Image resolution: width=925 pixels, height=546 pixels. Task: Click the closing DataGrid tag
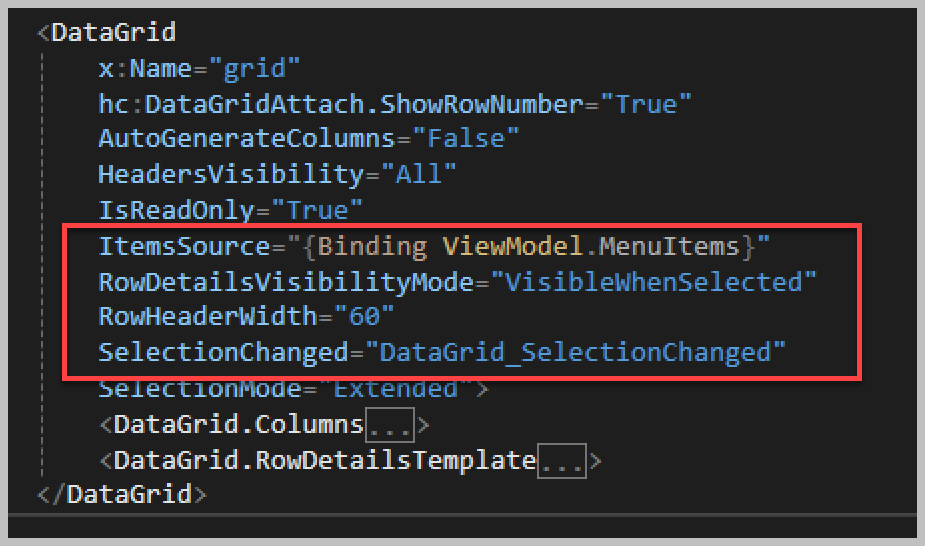tap(122, 494)
